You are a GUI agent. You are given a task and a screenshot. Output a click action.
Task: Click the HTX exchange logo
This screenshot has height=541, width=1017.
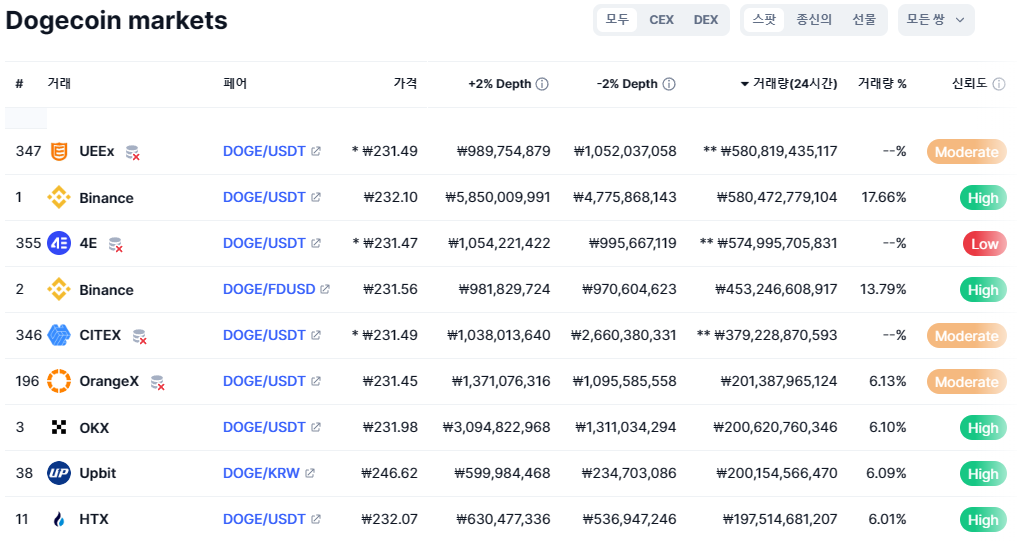click(x=59, y=519)
